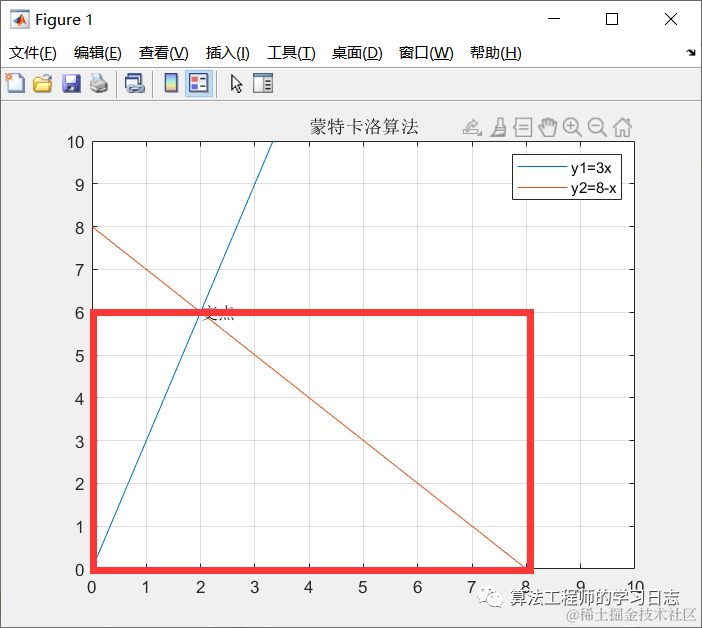Enable data tips on the axes toolbar
Viewport: 702px width, 628px height.
click(522, 128)
